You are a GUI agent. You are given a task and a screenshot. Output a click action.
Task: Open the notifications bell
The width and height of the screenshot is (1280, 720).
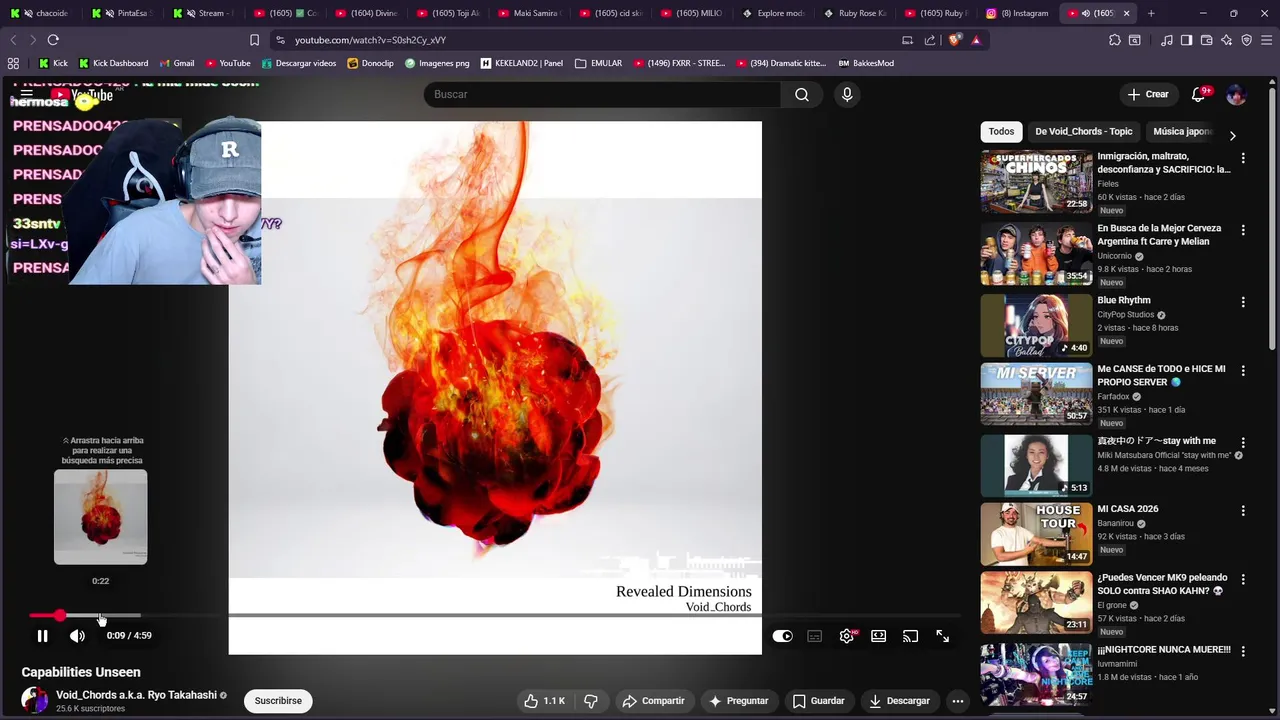click(x=1199, y=94)
